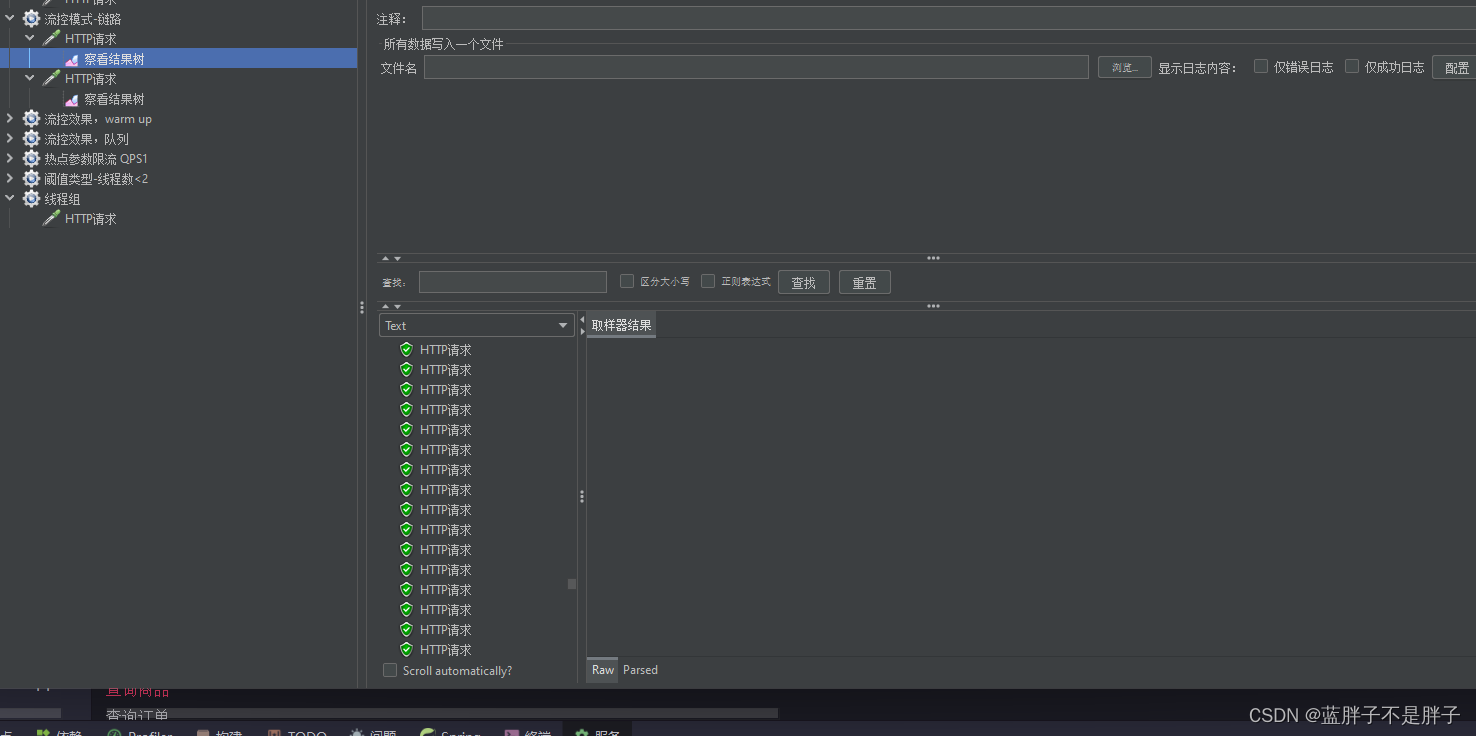1476x736 pixels.
Task: Select the HTTP请求 label under 线程组
Action: click(91, 219)
